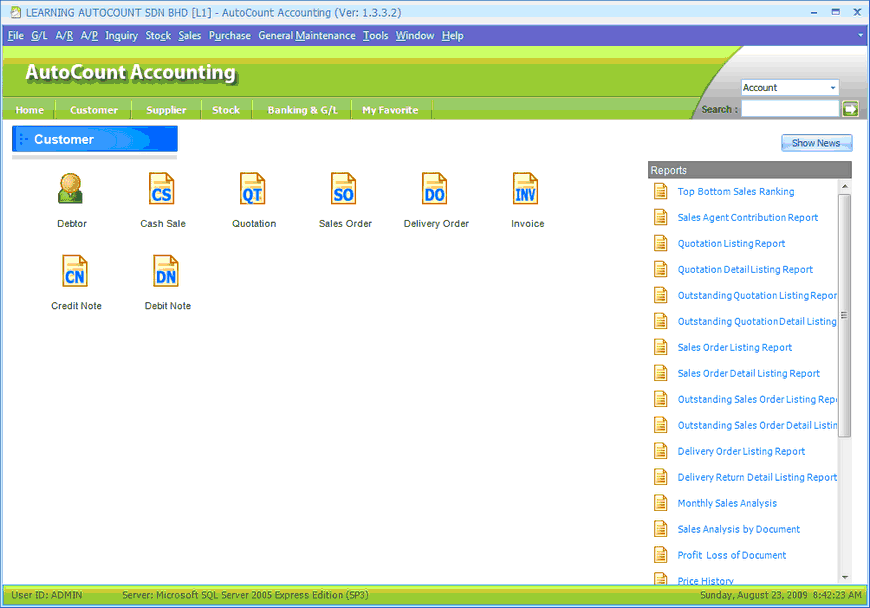Click the report icon beside Delivery Return Detail Listing Report

point(660,477)
